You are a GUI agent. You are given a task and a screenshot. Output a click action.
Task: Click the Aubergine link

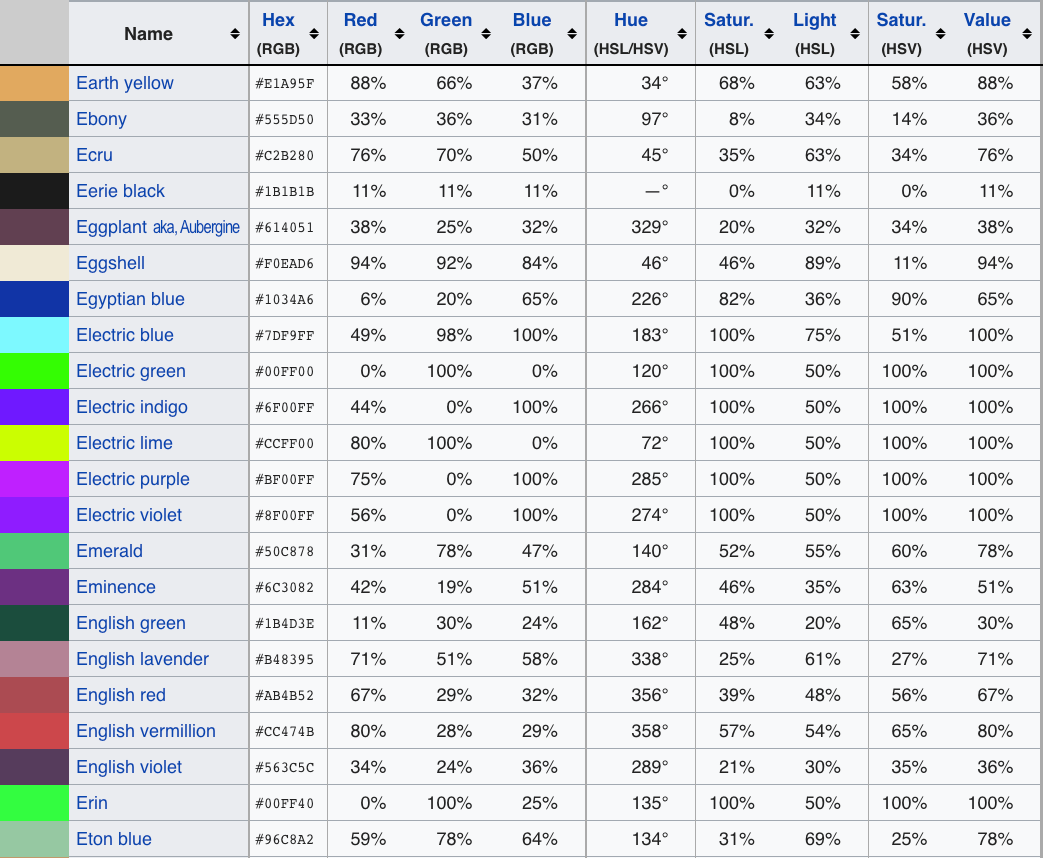(210, 227)
